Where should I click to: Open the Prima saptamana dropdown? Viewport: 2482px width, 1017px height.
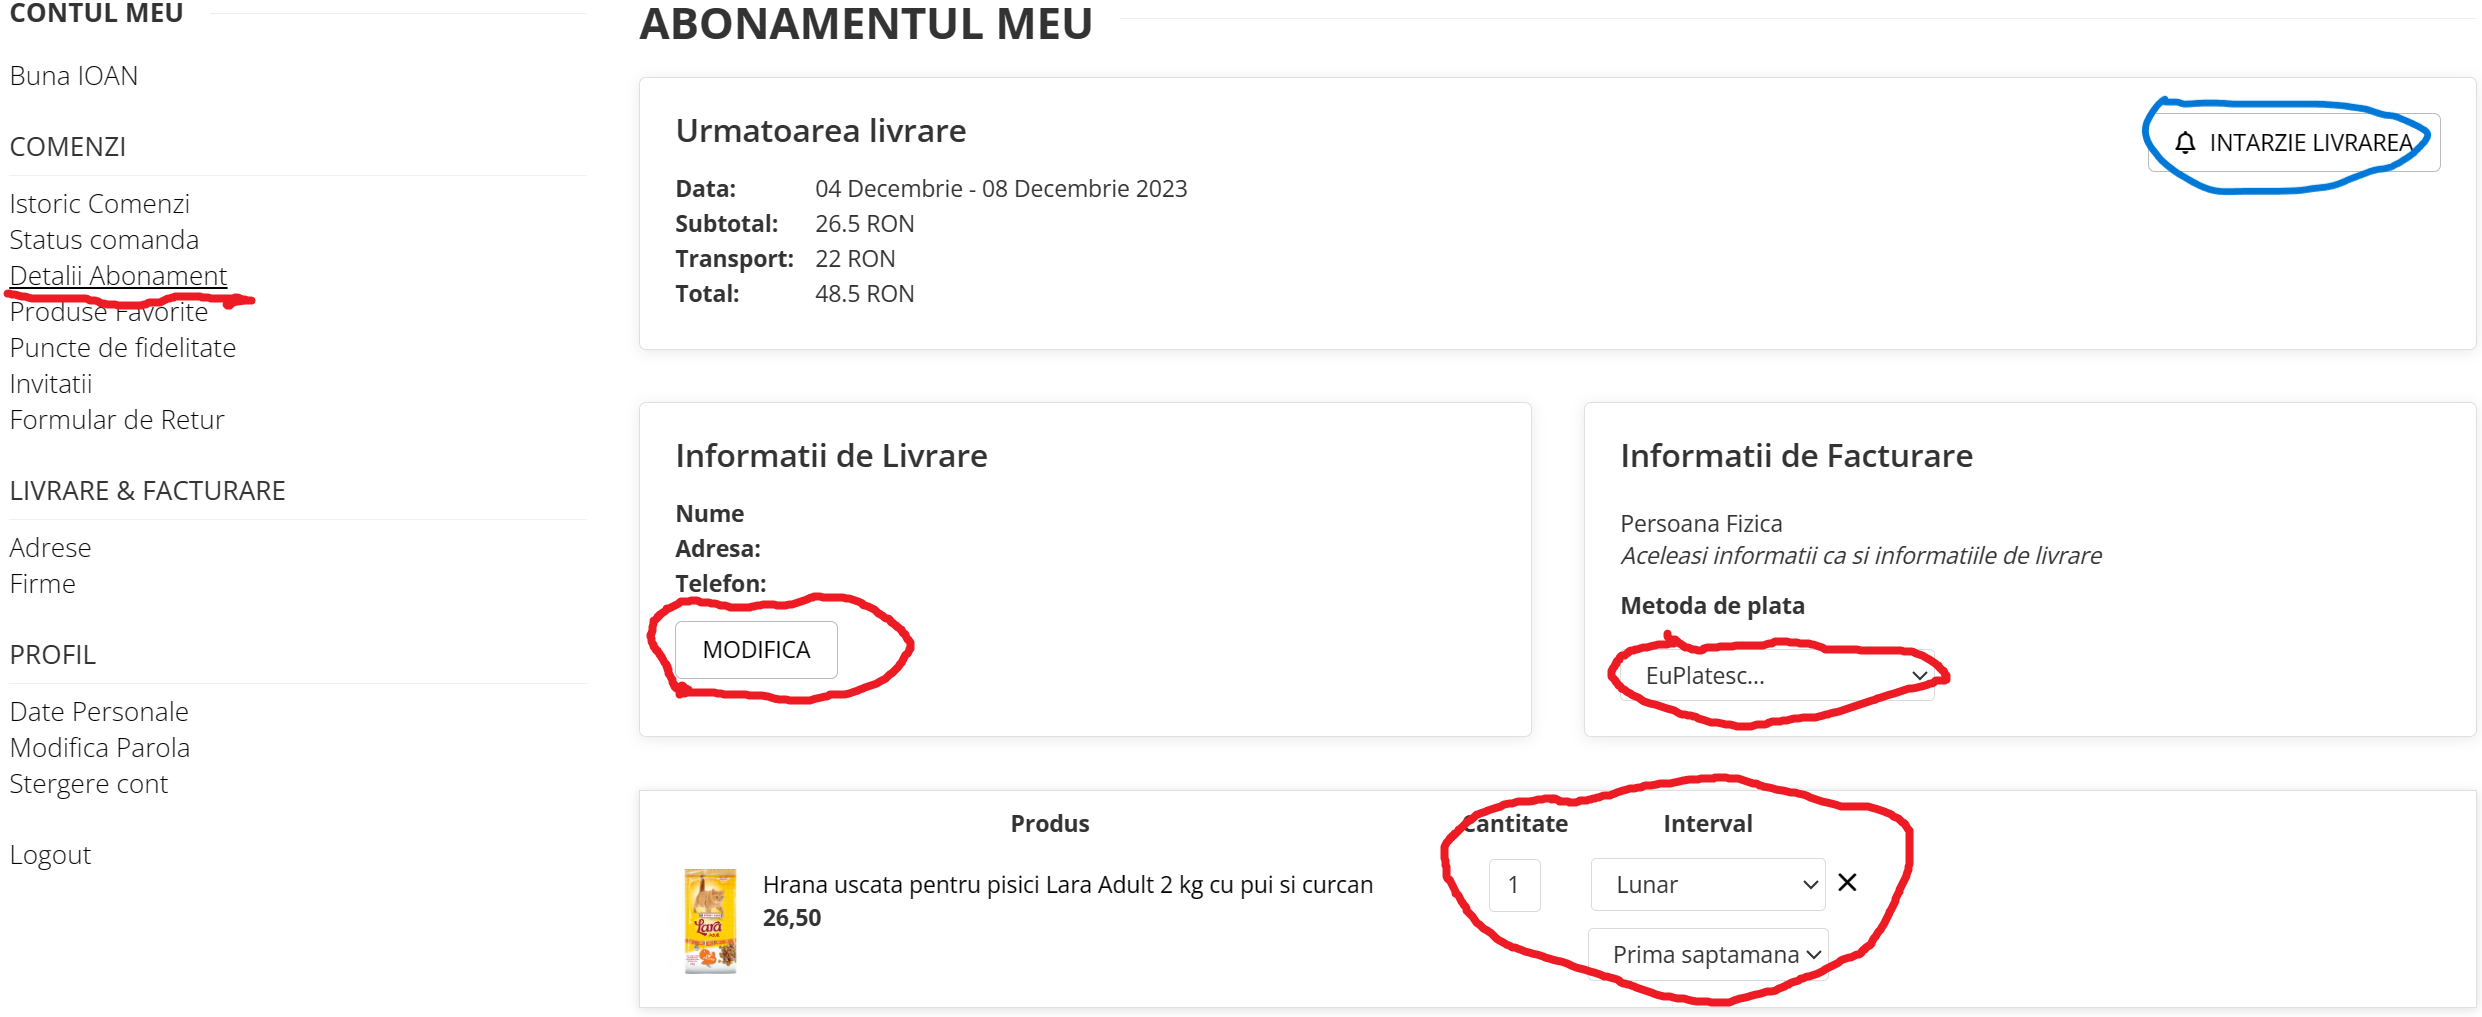[1708, 955]
